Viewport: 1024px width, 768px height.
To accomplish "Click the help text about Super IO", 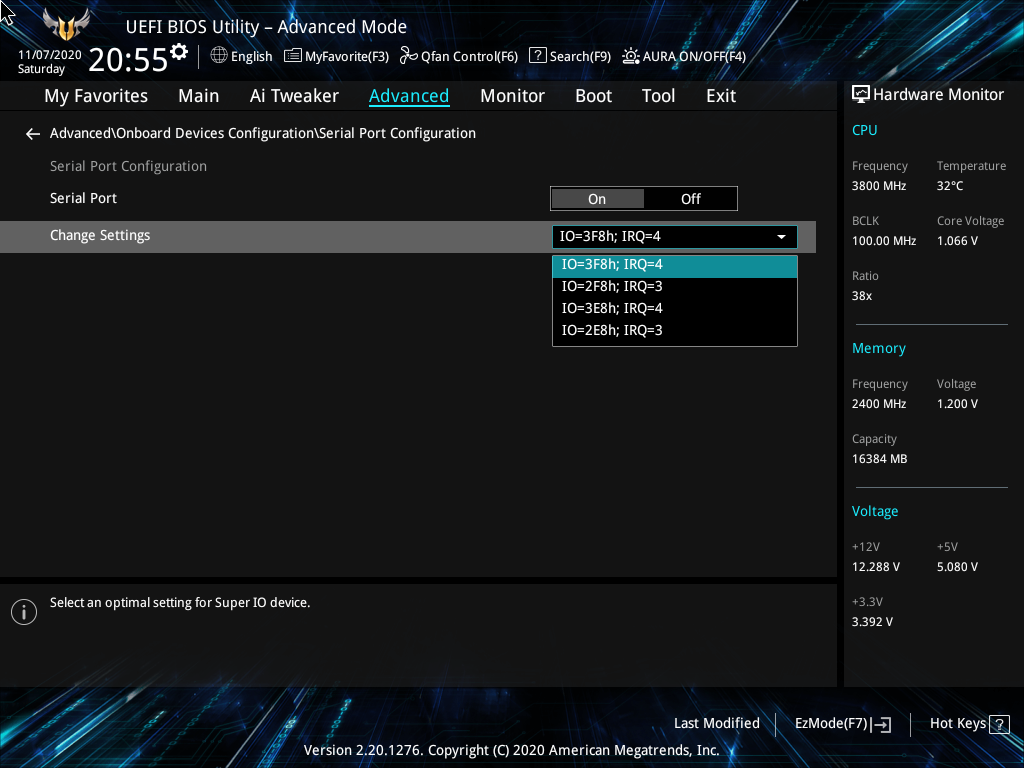I will (180, 603).
